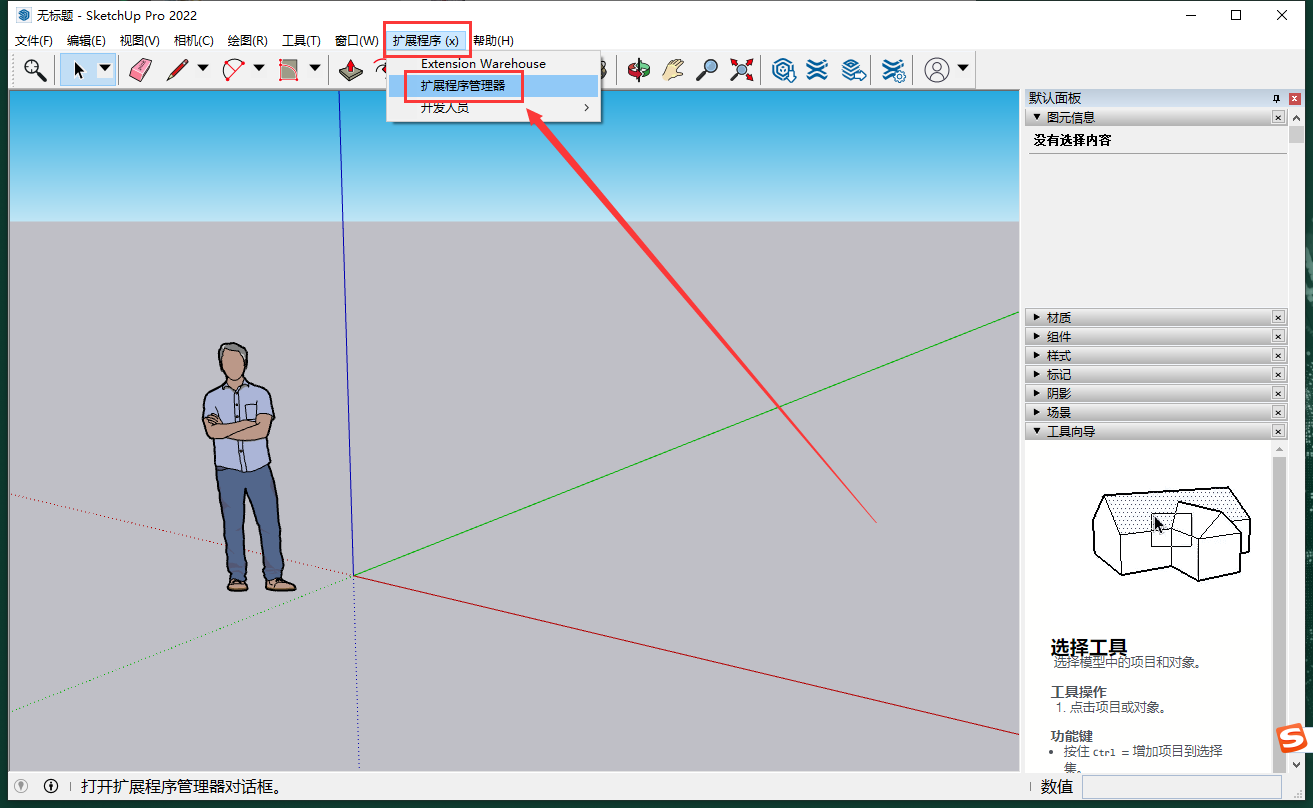This screenshot has height=808, width=1313.
Task: Select Extension Warehouse menu entry
Action: pos(483,64)
